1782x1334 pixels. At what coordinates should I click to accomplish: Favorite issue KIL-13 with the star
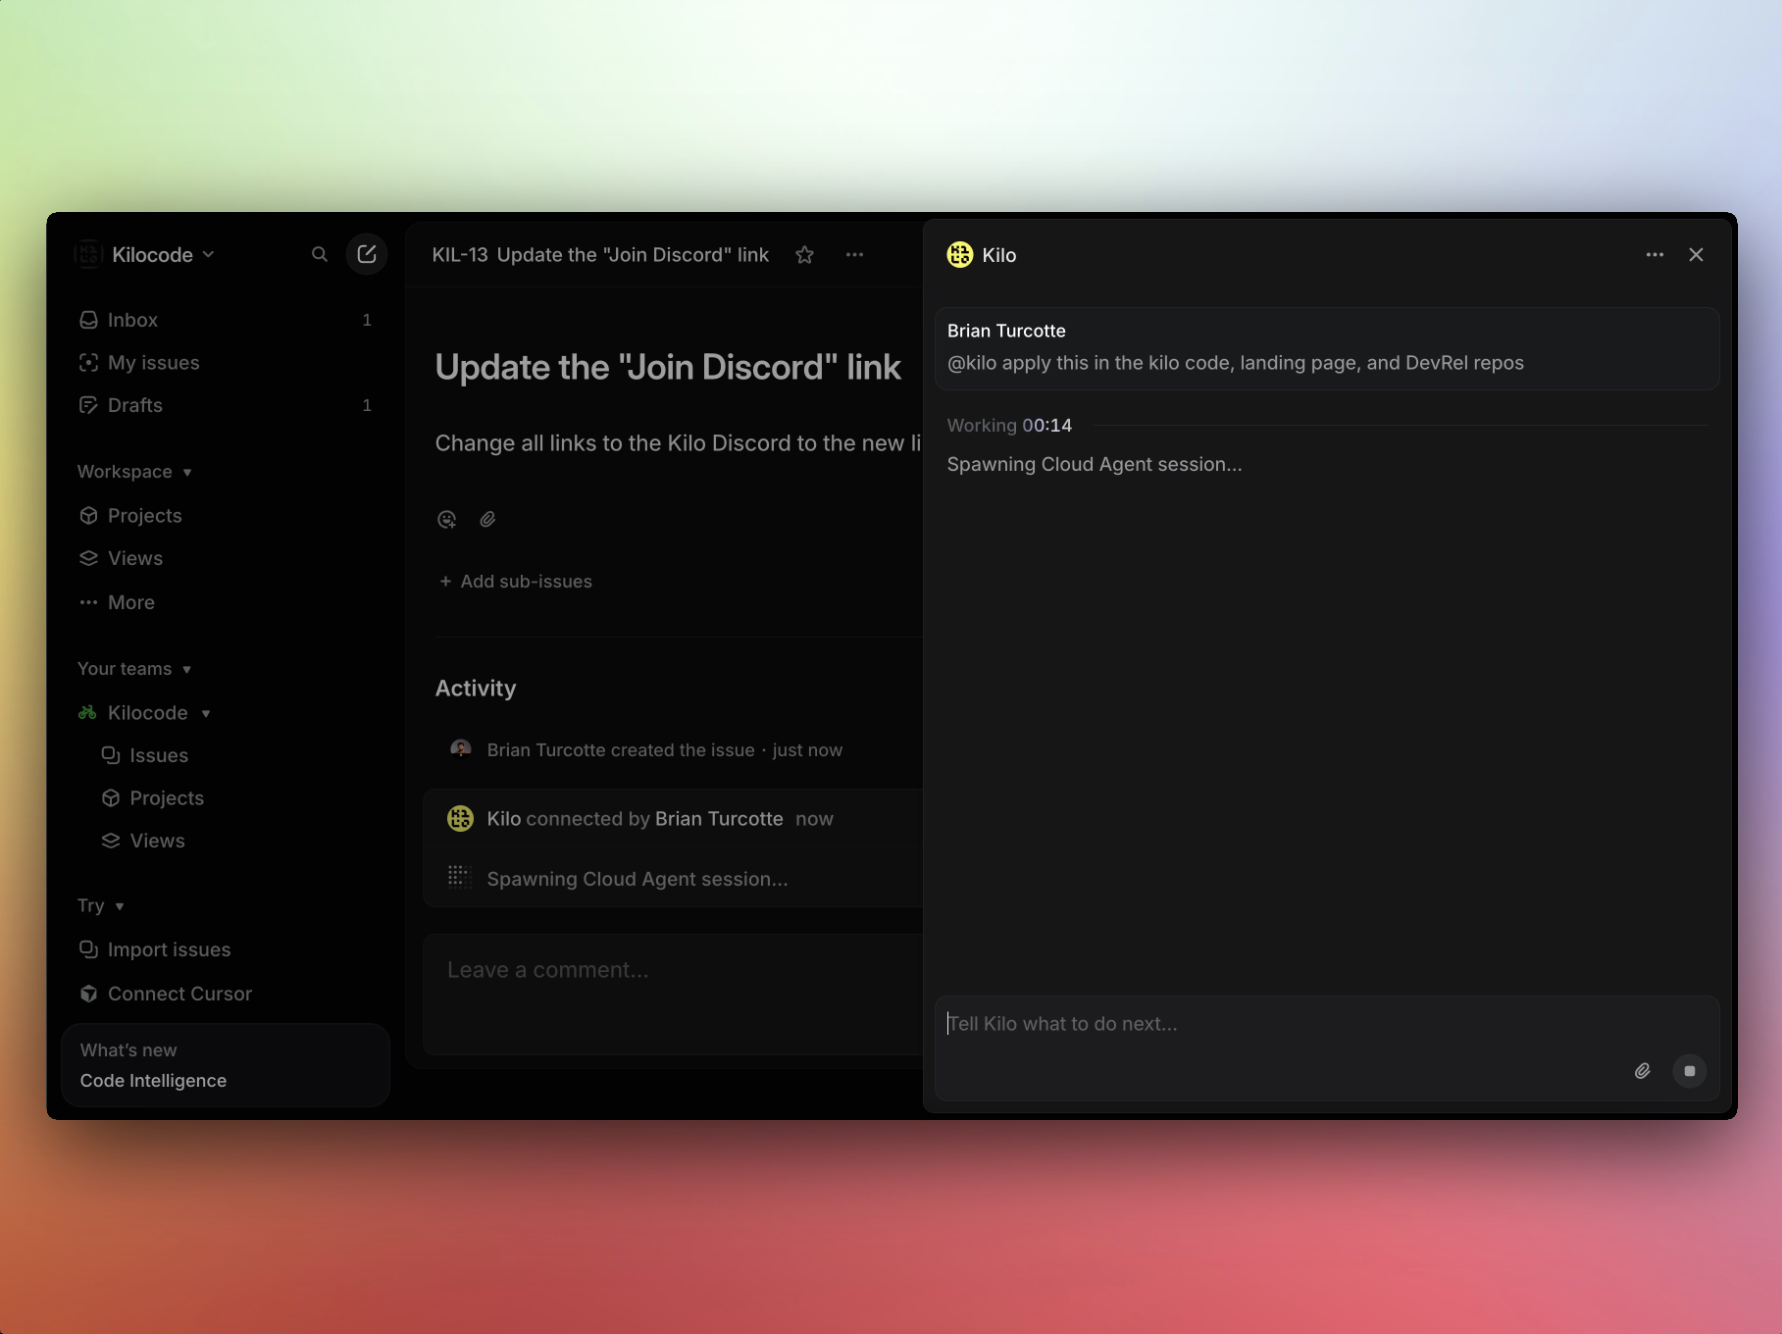[x=805, y=255]
